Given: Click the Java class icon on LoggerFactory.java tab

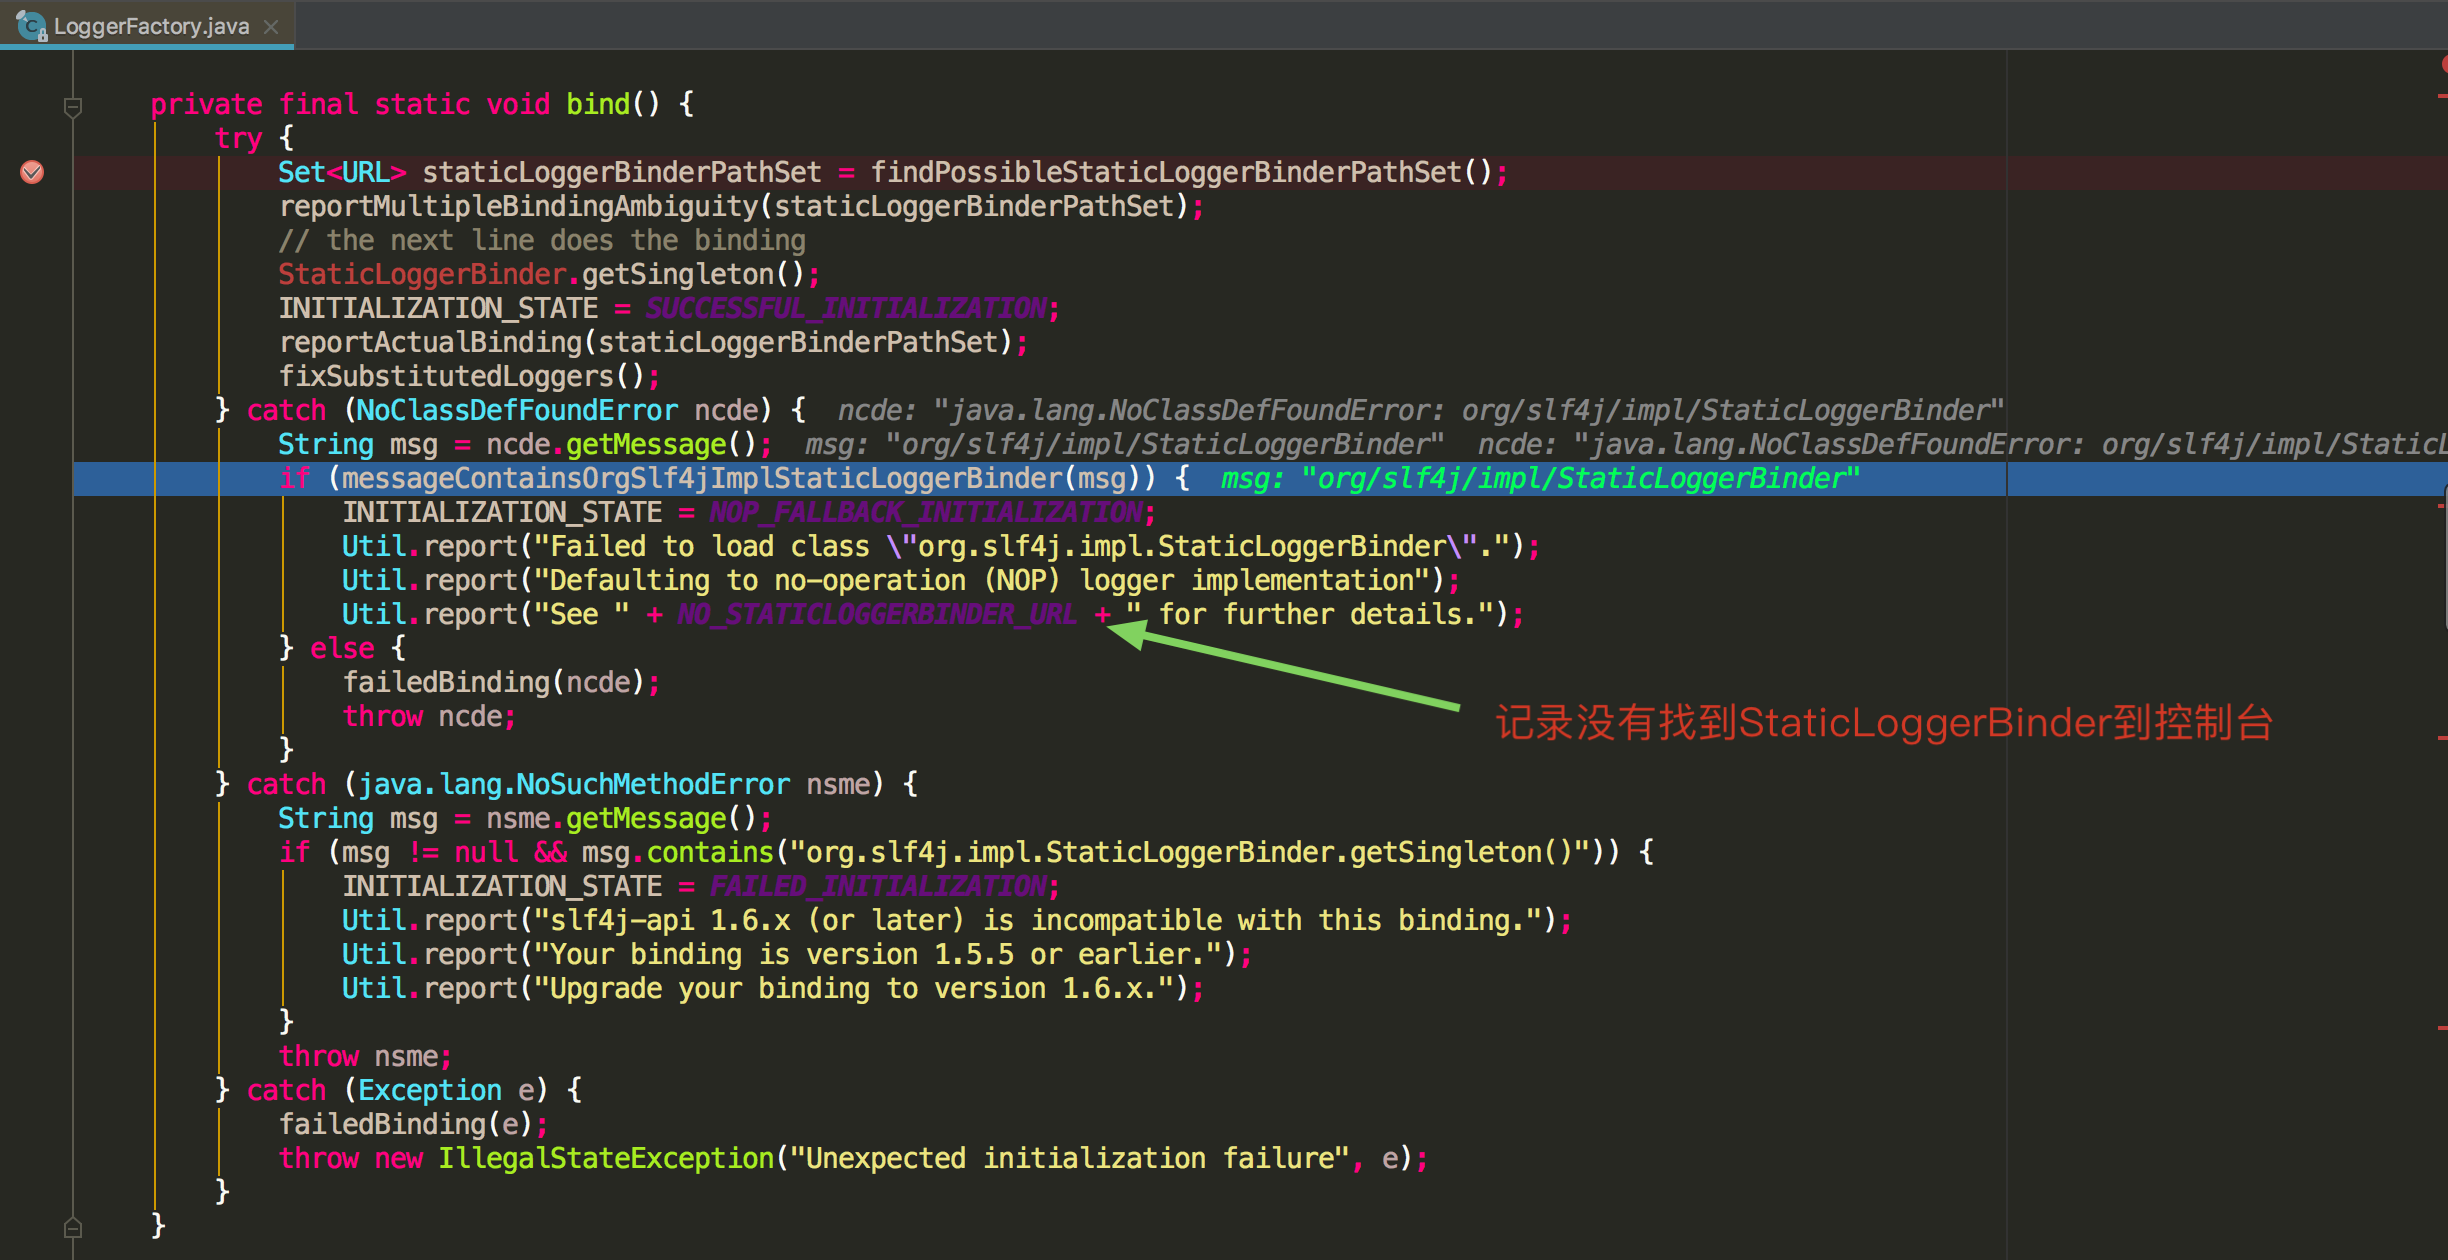Looking at the screenshot, I should point(31,25).
